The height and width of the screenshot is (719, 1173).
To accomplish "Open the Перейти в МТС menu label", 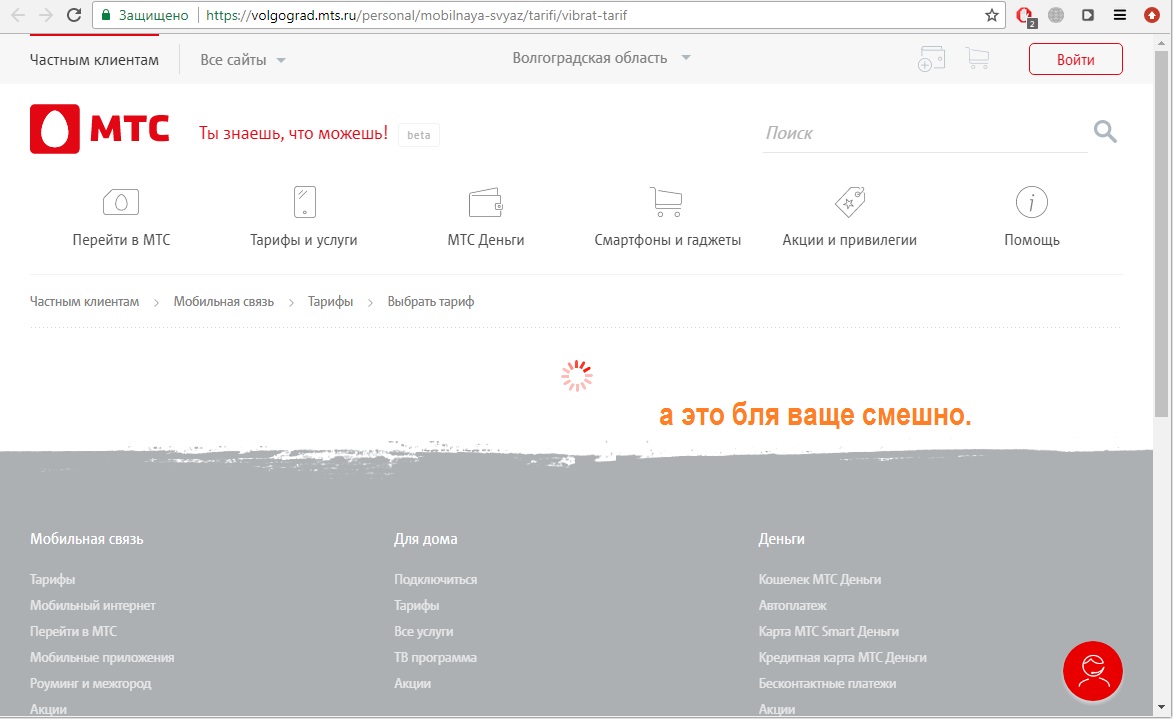I will [x=121, y=240].
